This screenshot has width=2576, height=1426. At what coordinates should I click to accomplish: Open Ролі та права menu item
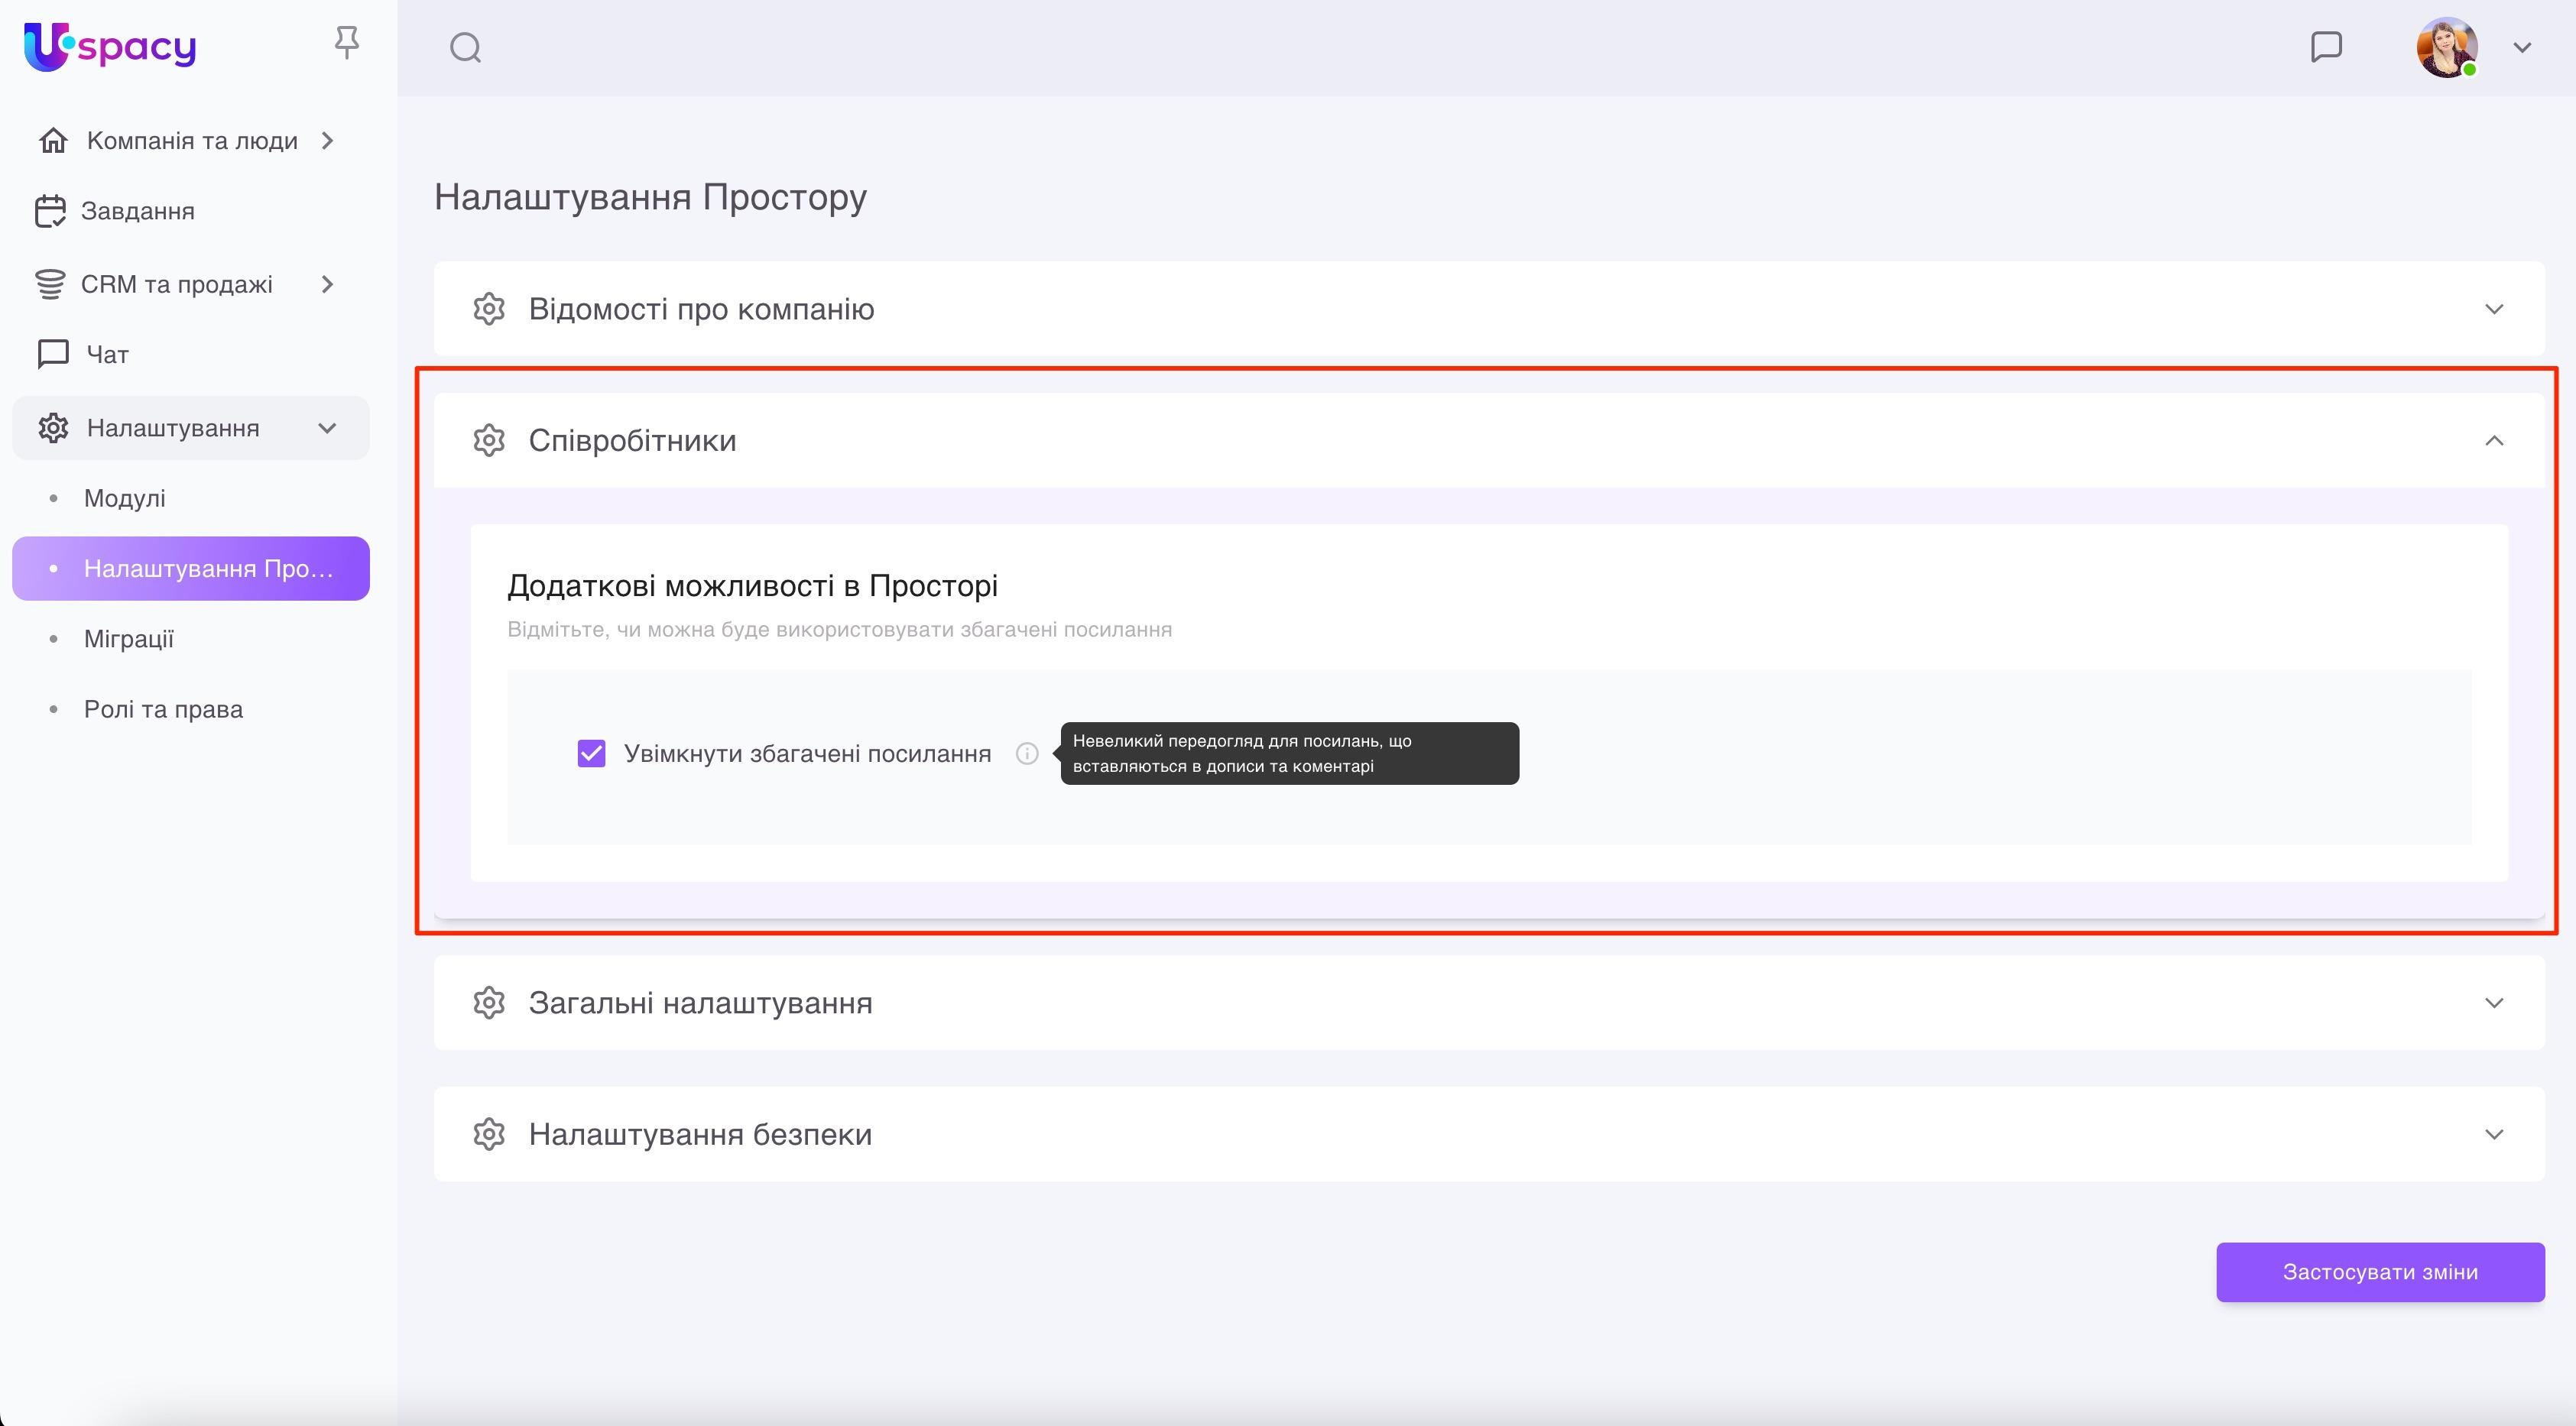click(x=163, y=709)
